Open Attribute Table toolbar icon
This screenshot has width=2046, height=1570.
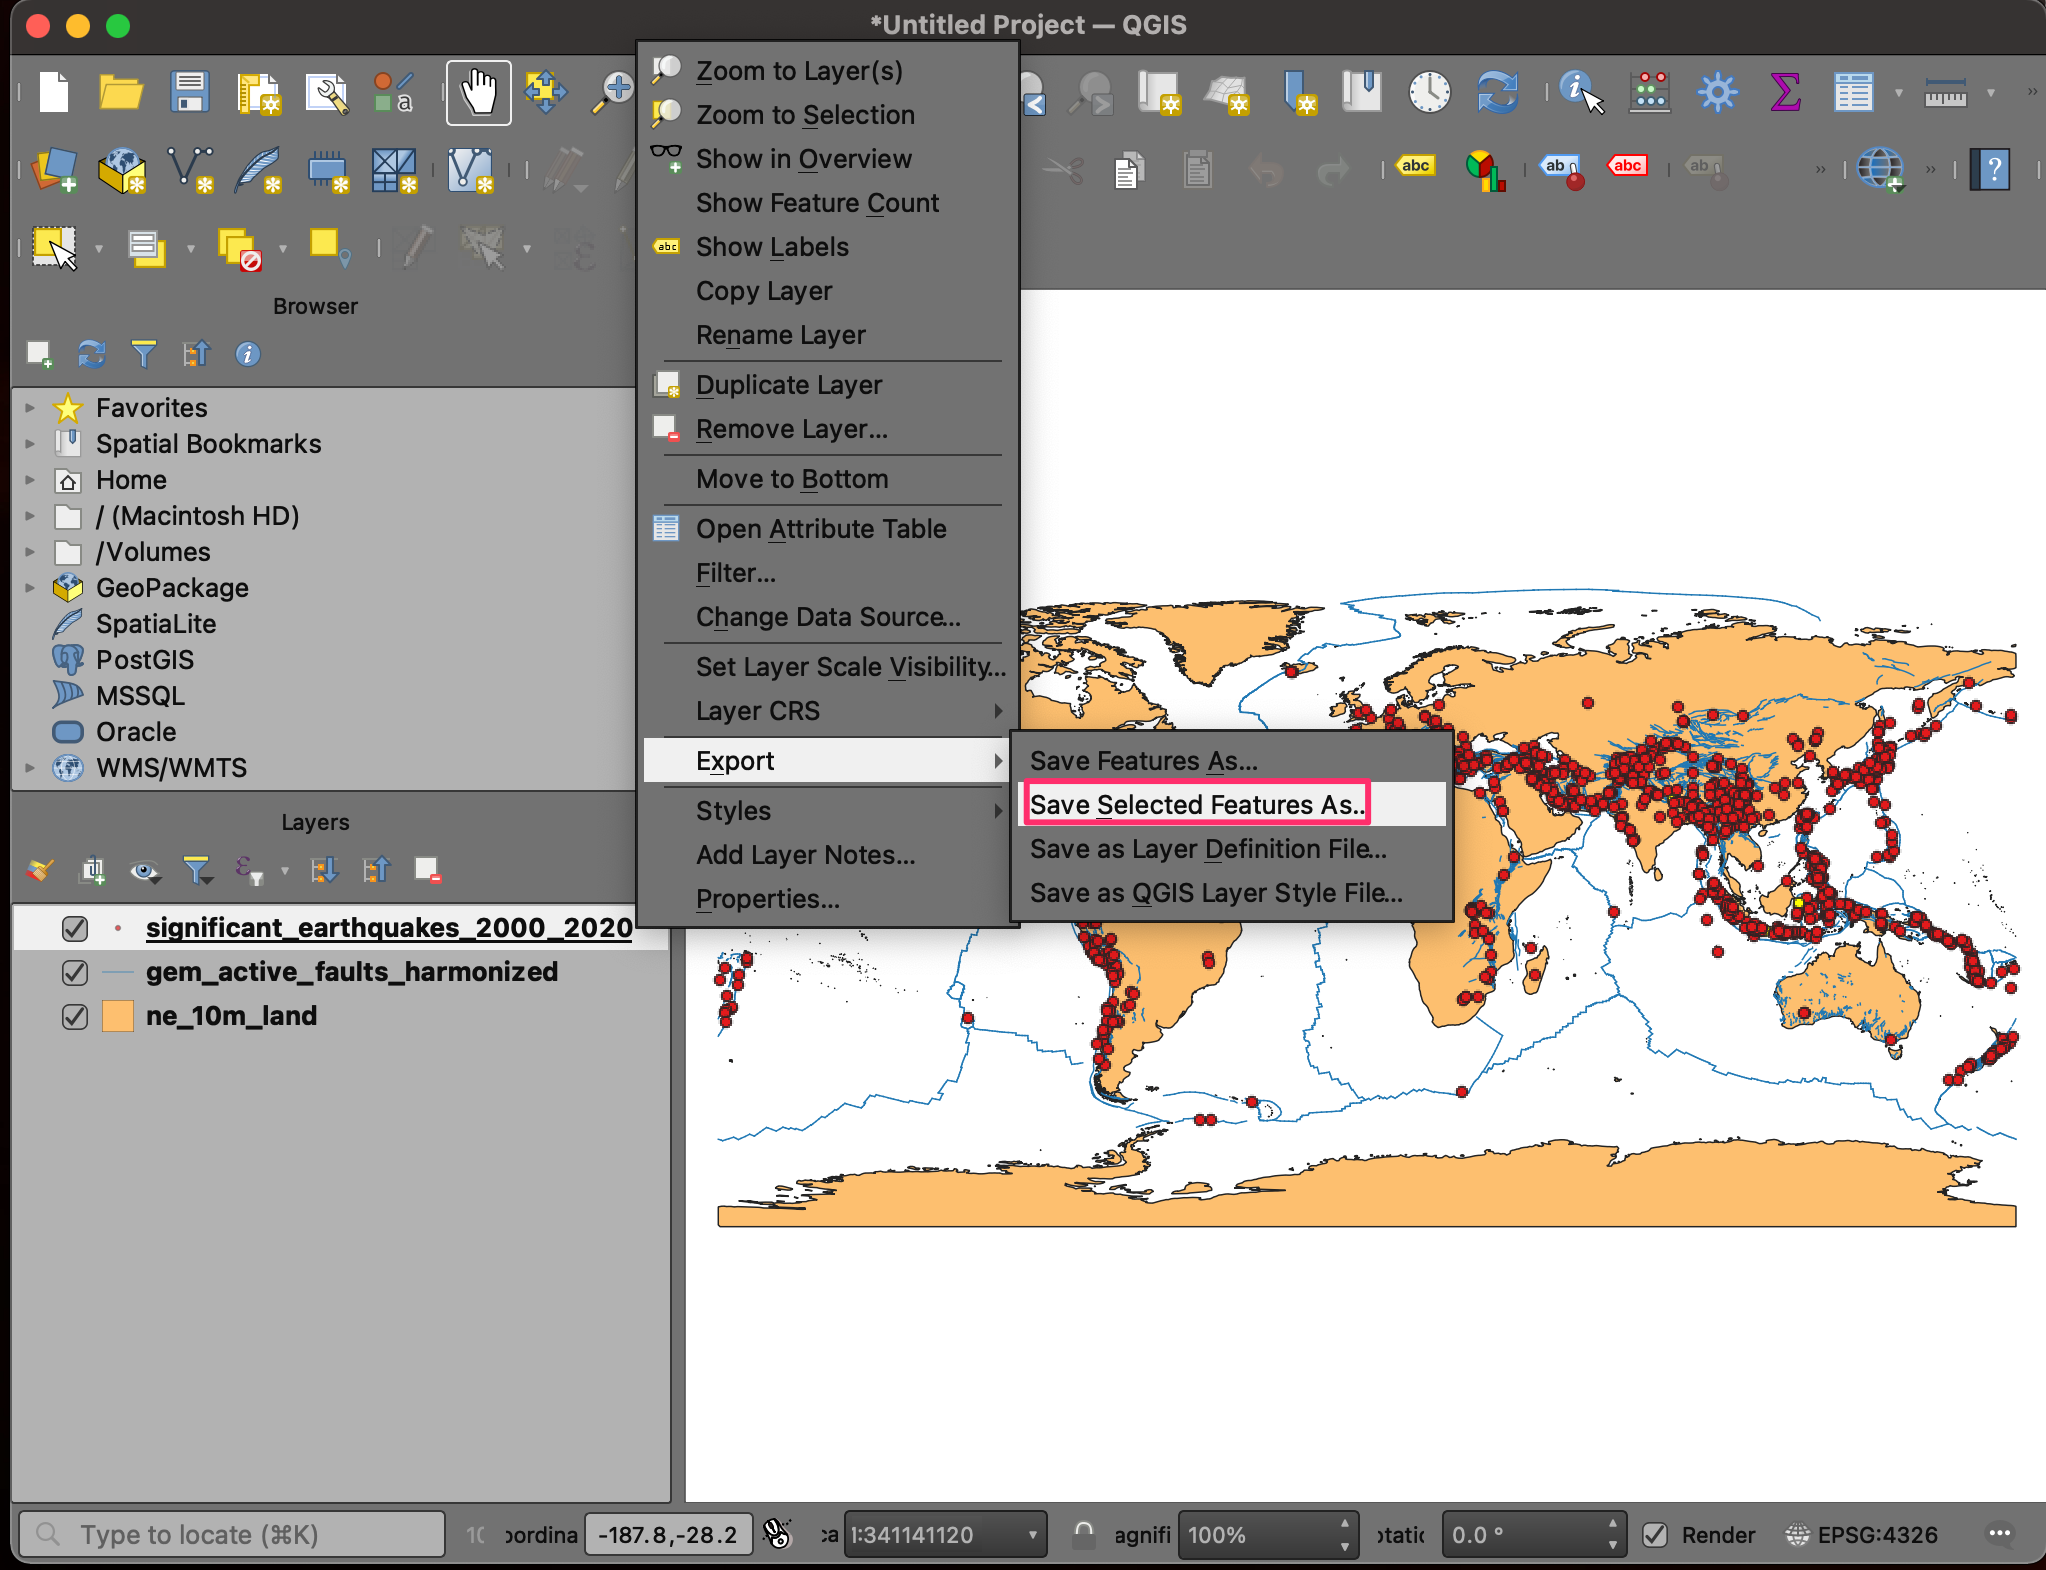(1853, 93)
